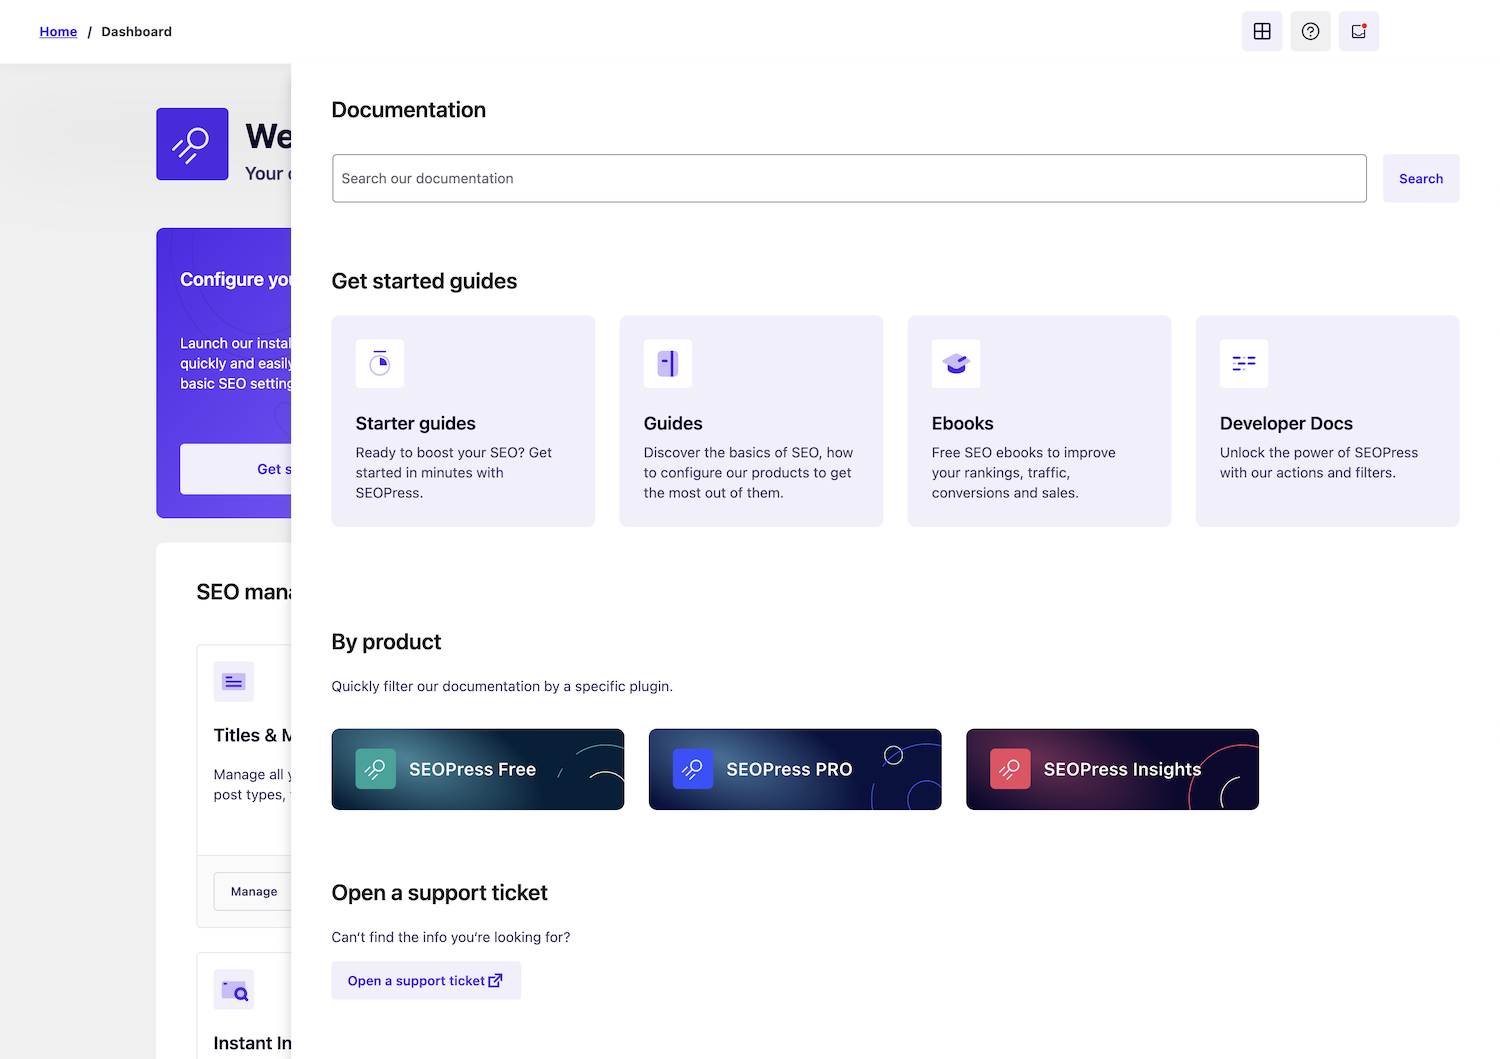Click the By product heading
This screenshot has width=1500, height=1059.
coord(386,642)
